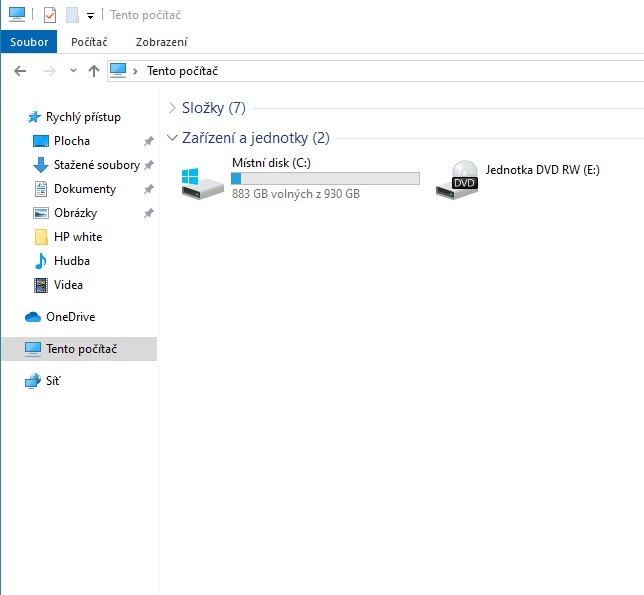Screen dimensions: 644x595
Task: Select the DVD RW drive icon
Action: [x=457, y=180]
